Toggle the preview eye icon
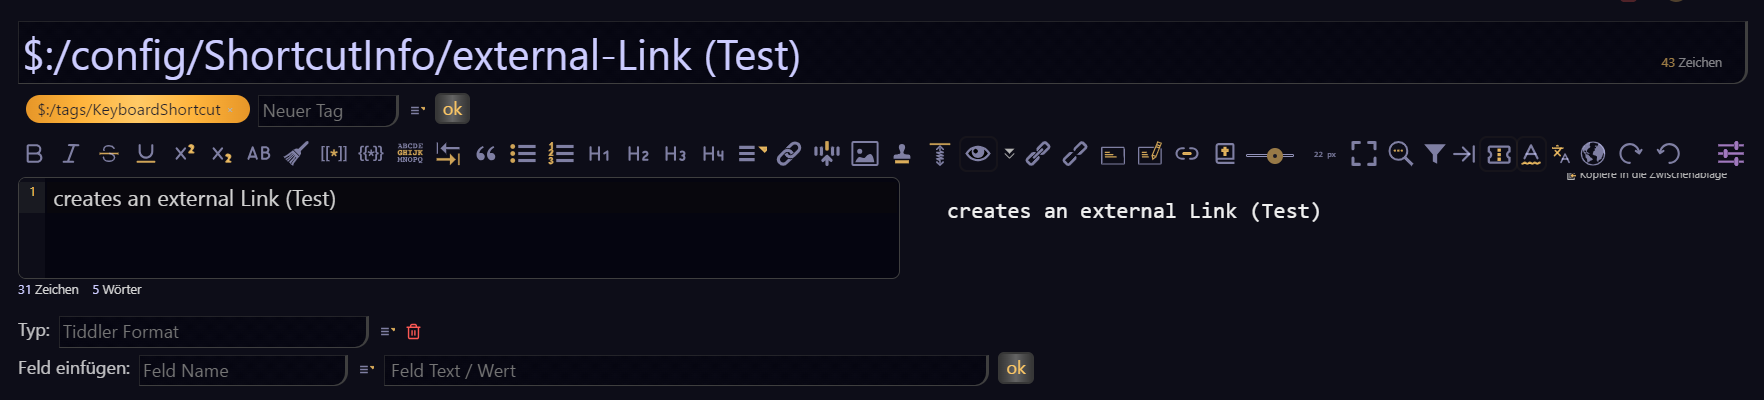 coord(978,154)
